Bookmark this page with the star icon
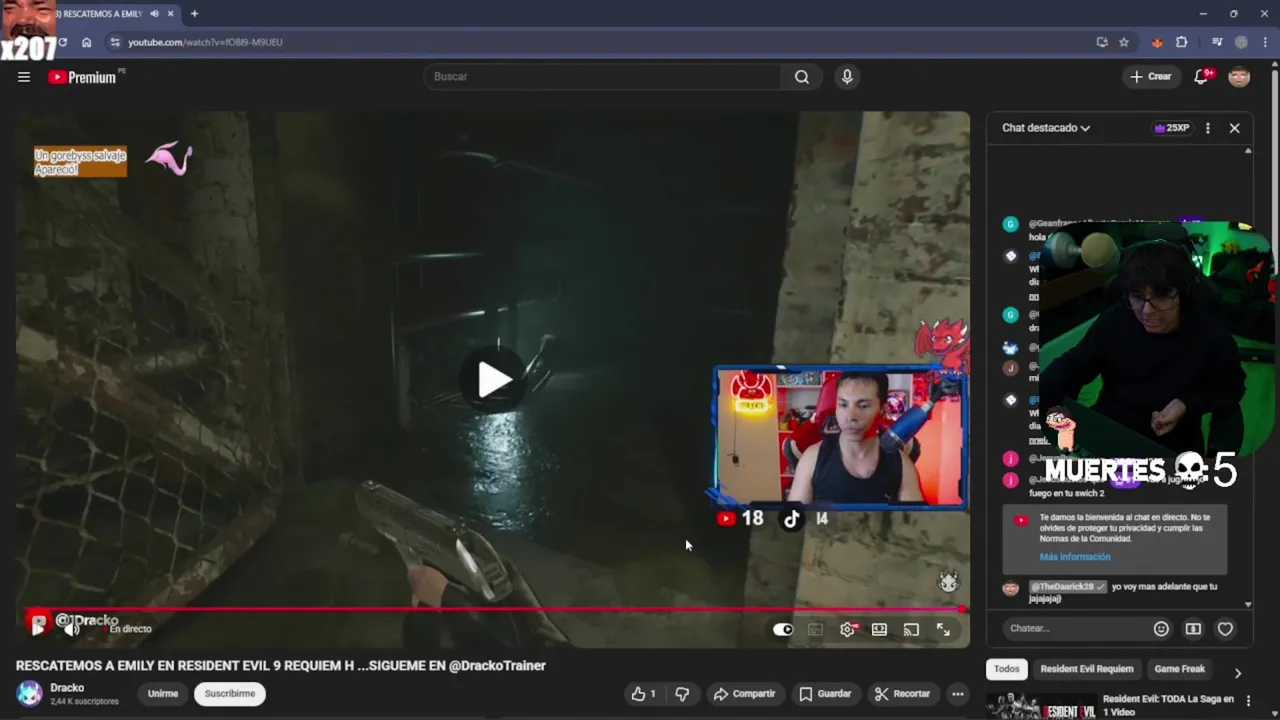Viewport: 1280px width, 720px height. tap(1124, 42)
